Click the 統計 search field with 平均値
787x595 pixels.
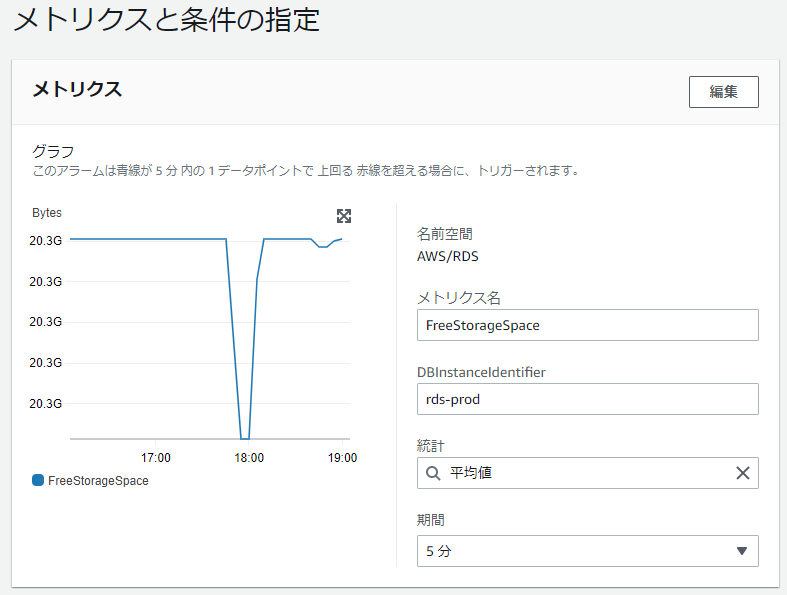tap(587, 473)
